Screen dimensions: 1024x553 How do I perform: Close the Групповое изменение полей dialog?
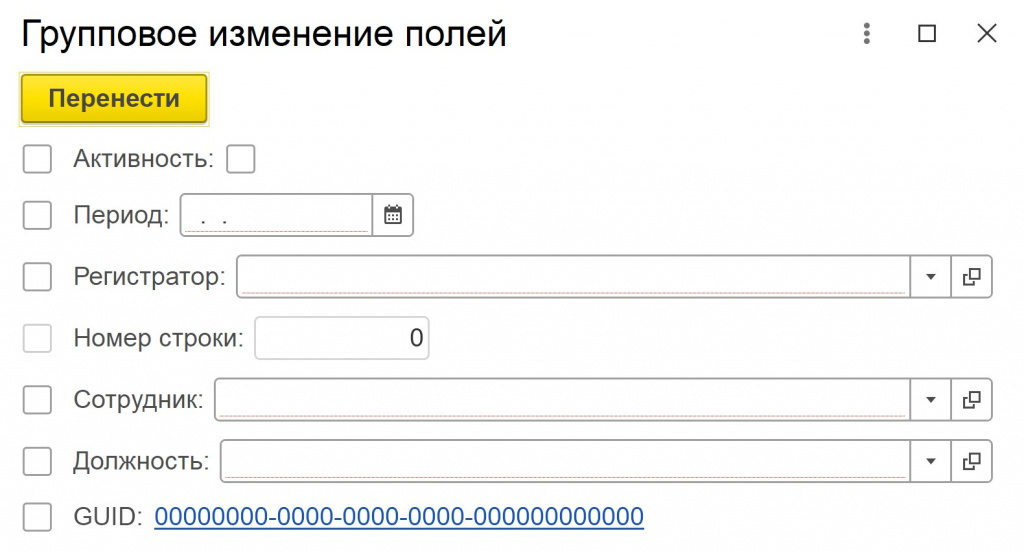tap(987, 34)
